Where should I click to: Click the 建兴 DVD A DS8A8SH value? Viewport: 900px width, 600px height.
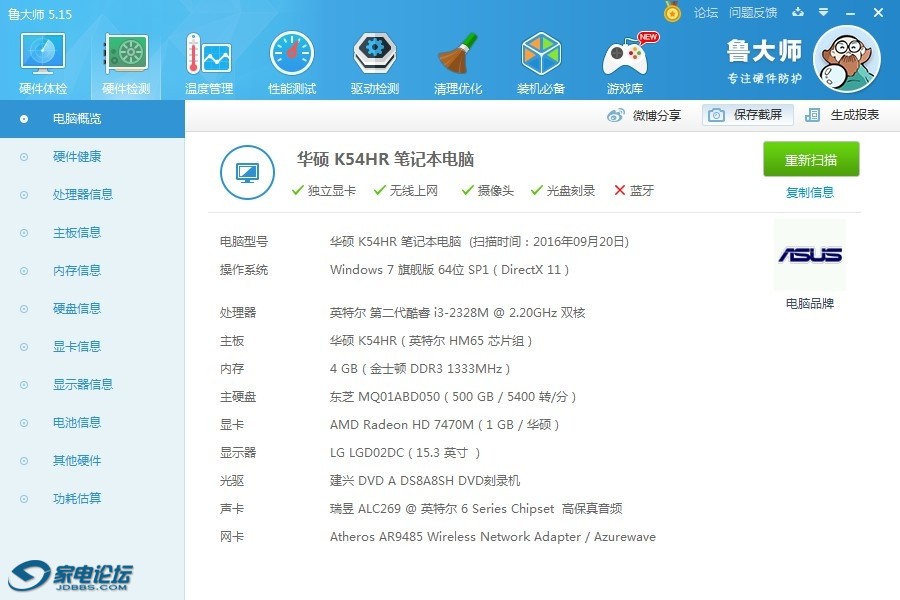425,481
